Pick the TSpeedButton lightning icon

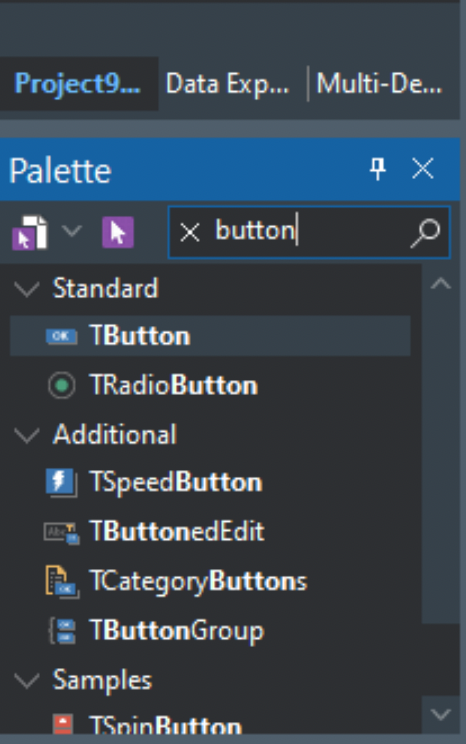click(61, 482)
